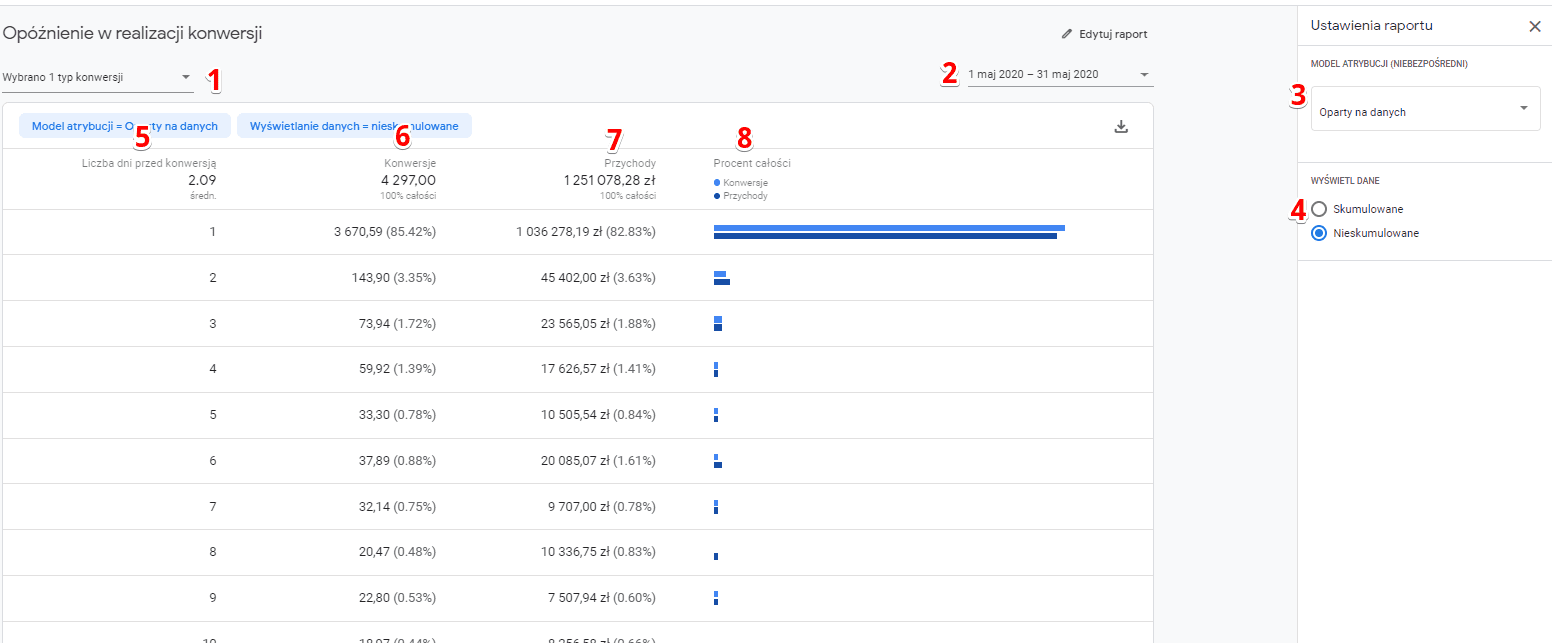The width and height of the screenshot is (1552, 643).
Task: Click the download report icon
Action: click(x=1121, y=126)
